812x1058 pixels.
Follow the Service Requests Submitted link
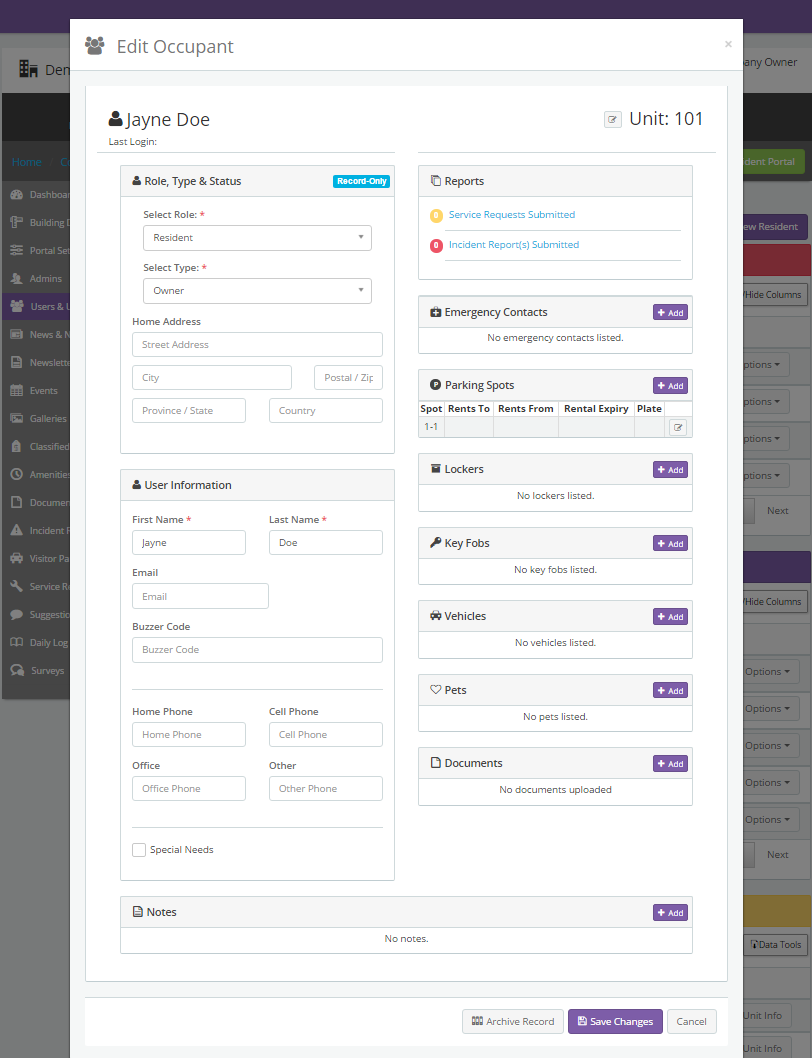(x=512, y=214)
